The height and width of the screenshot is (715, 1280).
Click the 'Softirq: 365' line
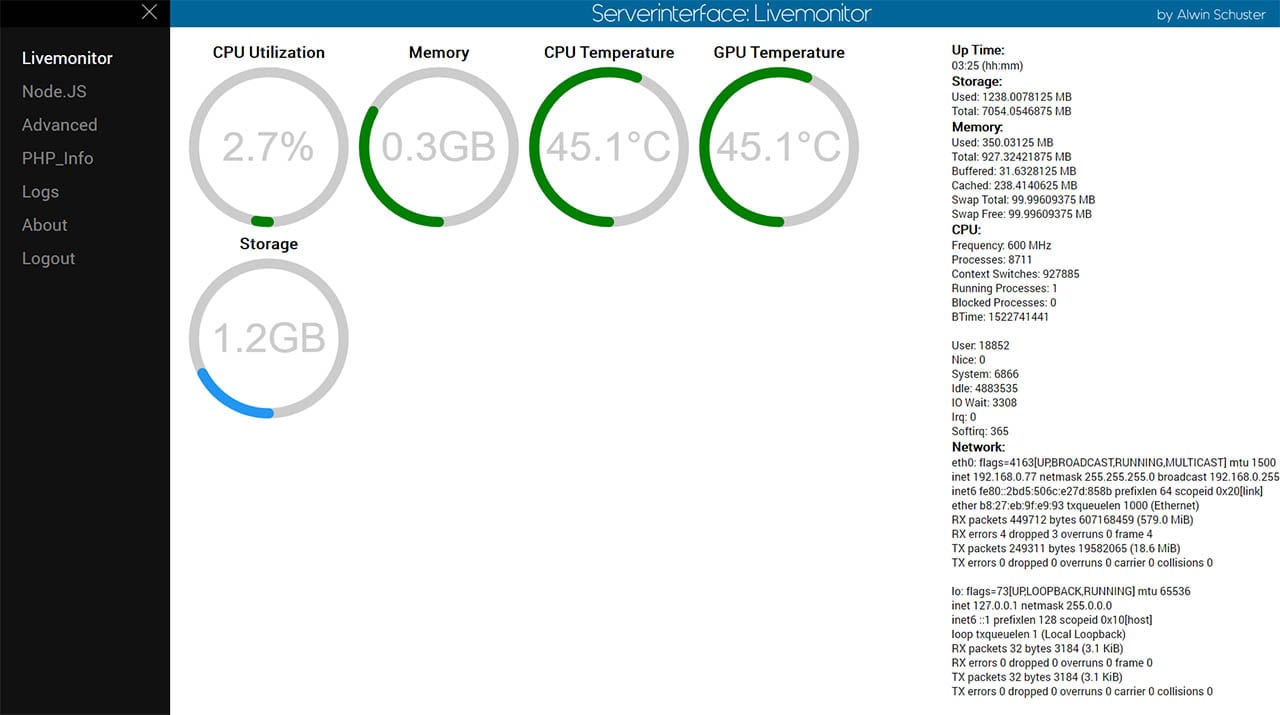[x=980, y=431]
